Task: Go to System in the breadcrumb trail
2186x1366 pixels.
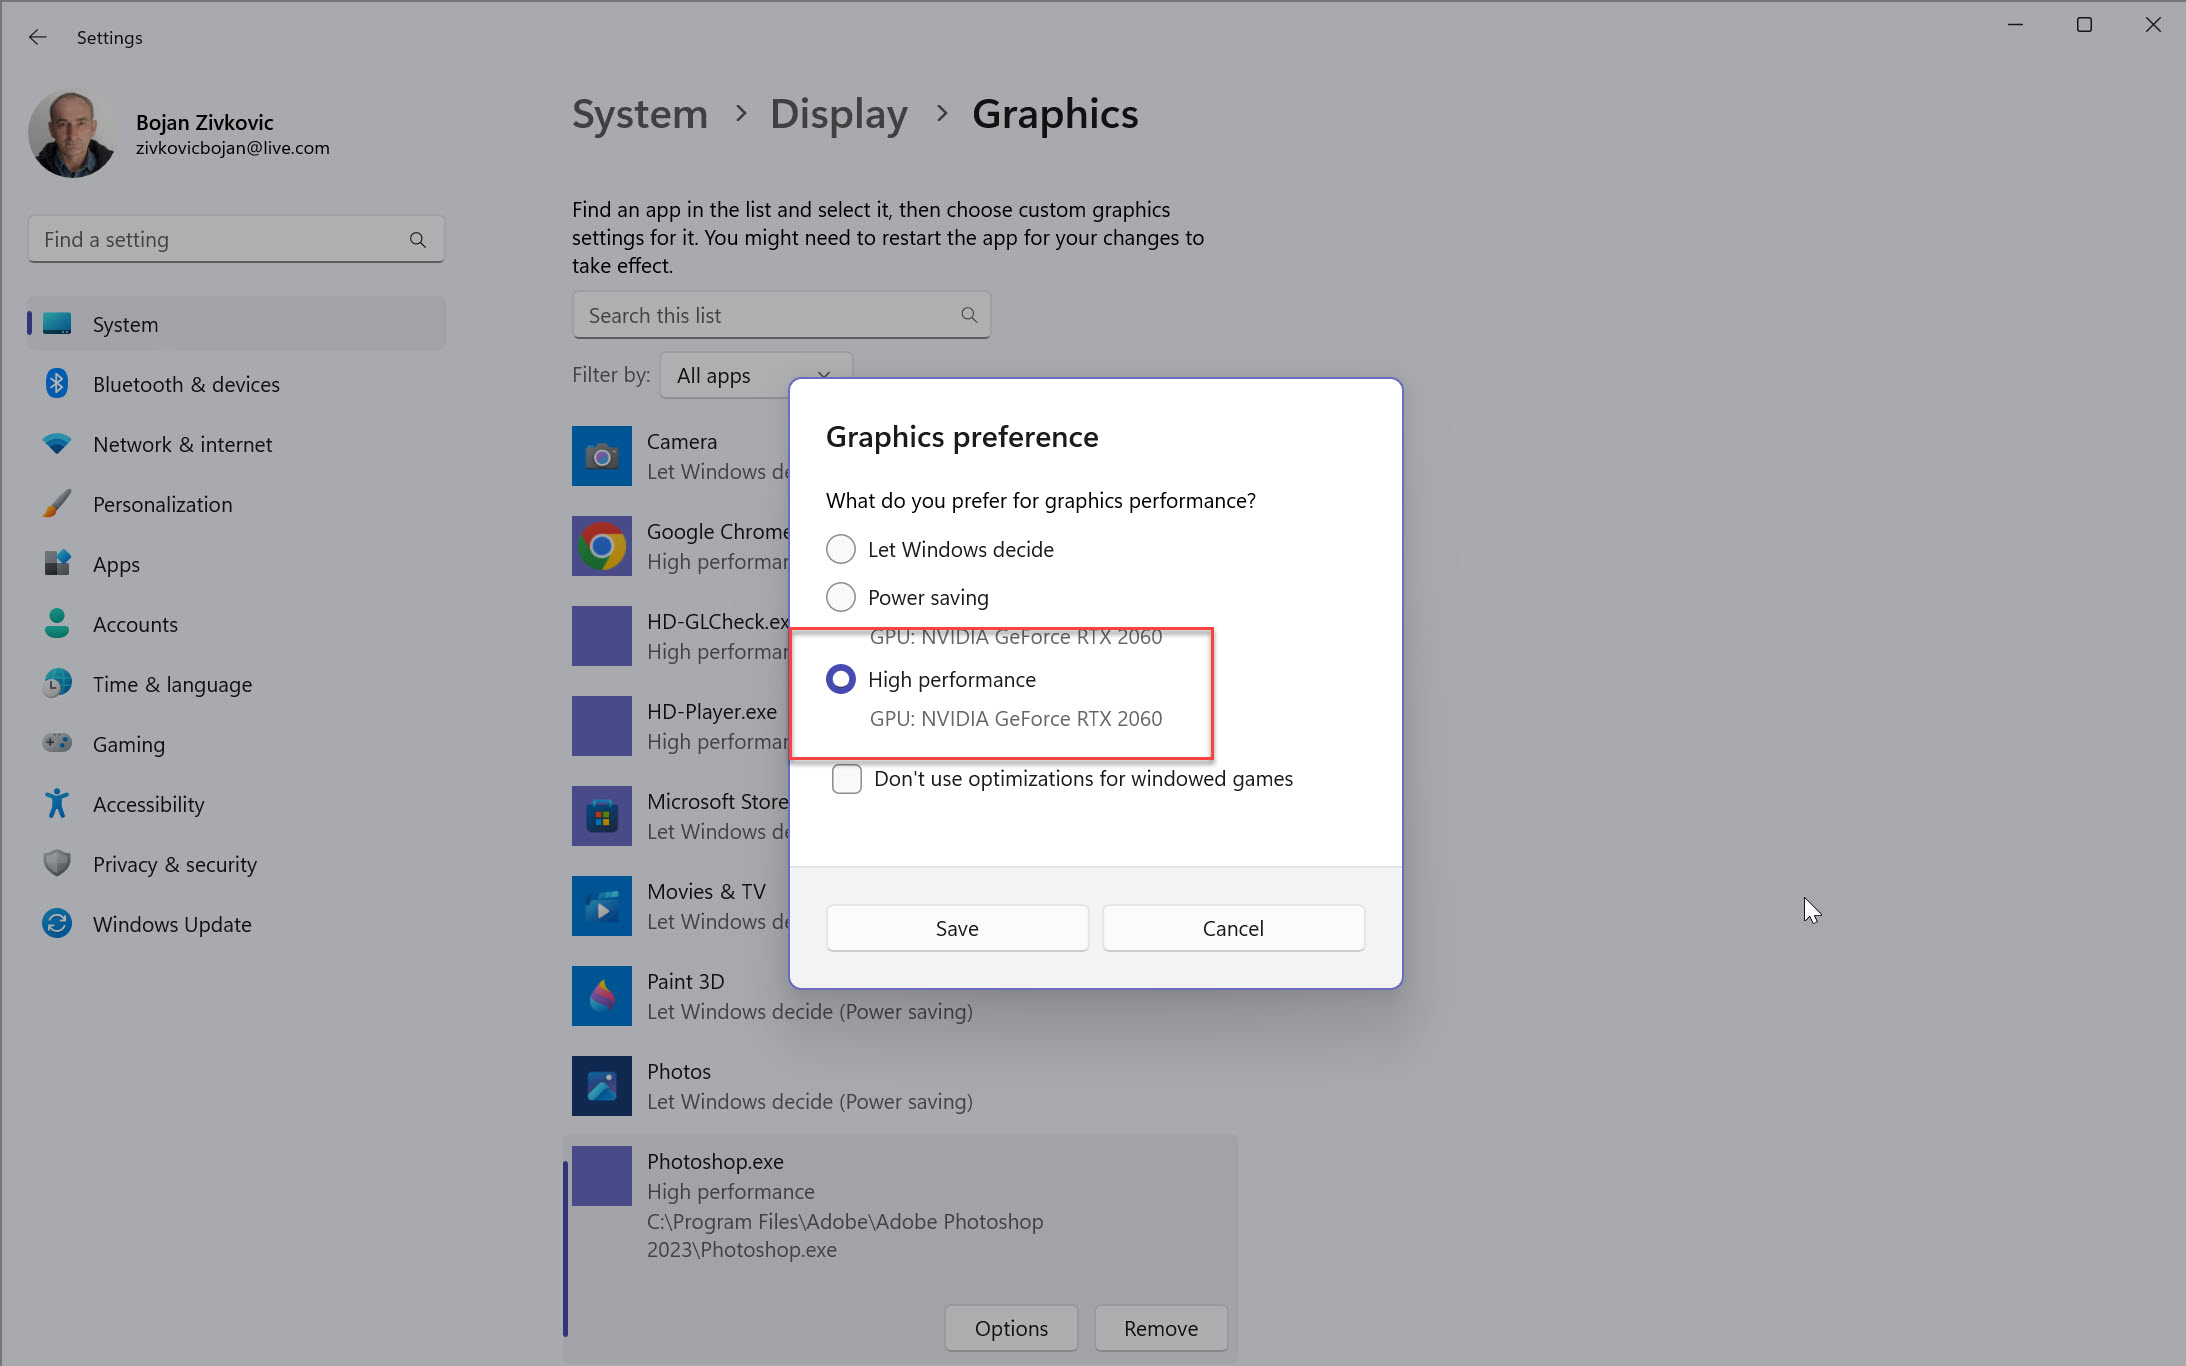Action: 639,114
